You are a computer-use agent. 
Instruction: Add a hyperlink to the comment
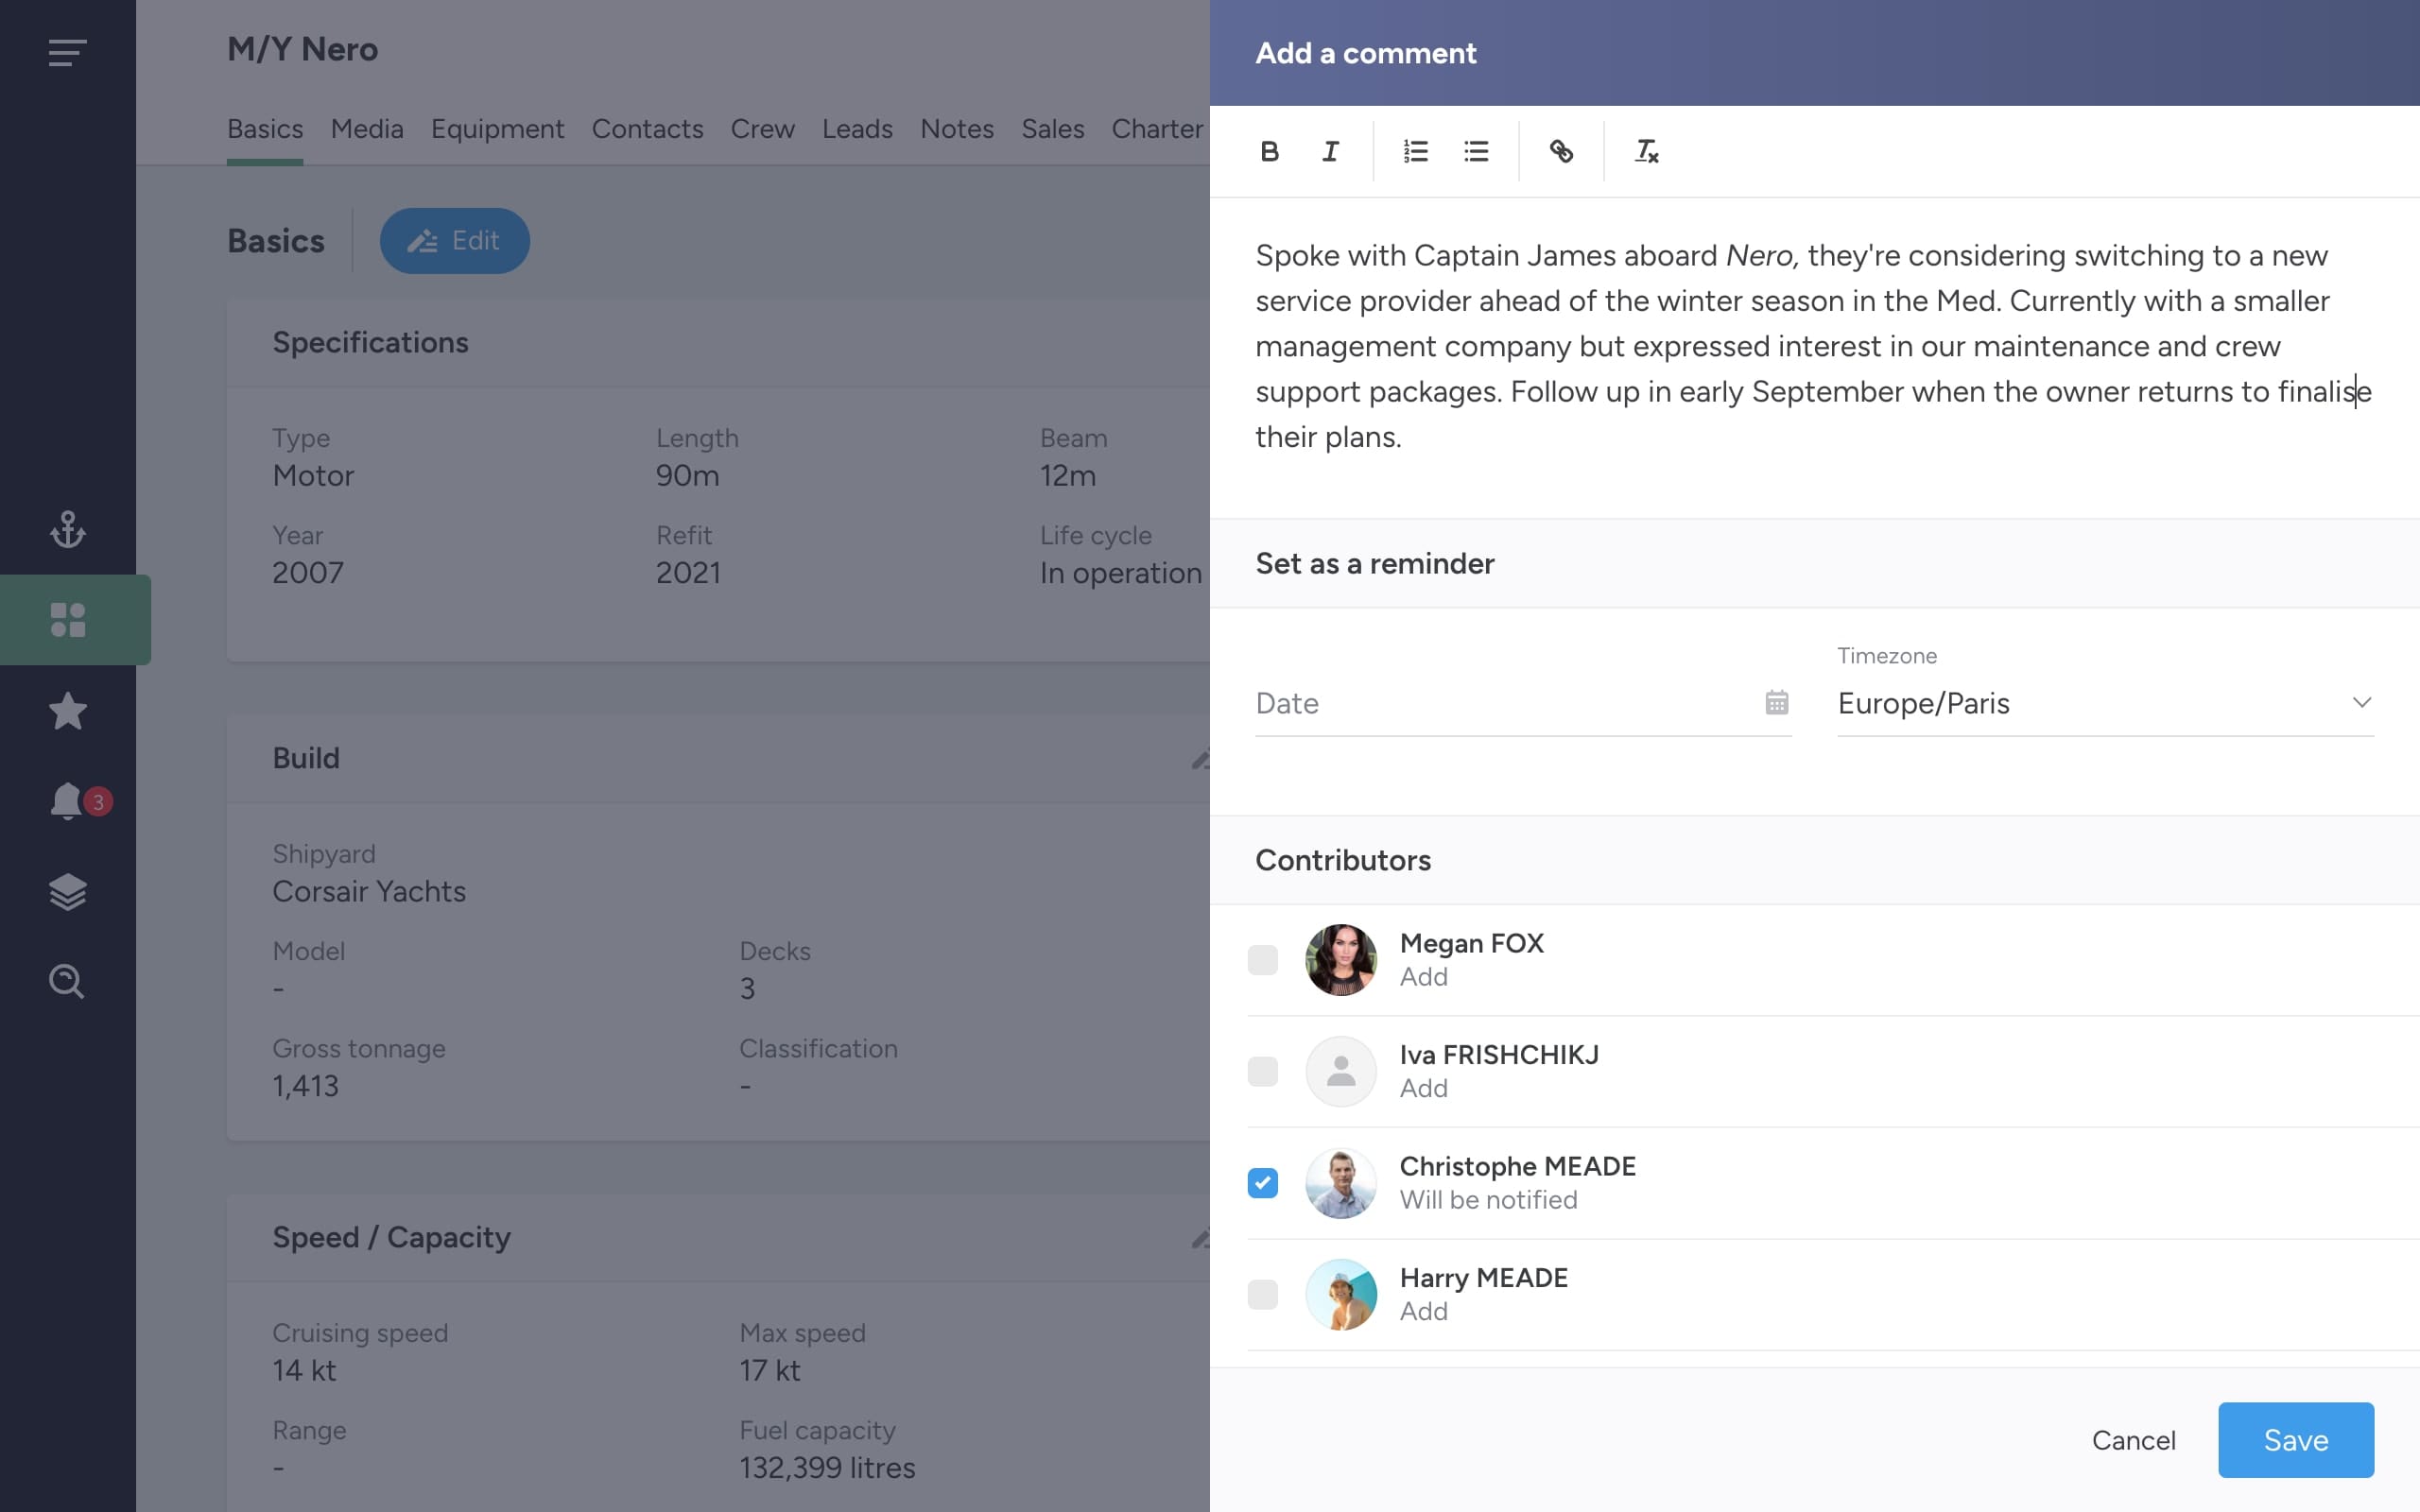[1561, 151]
